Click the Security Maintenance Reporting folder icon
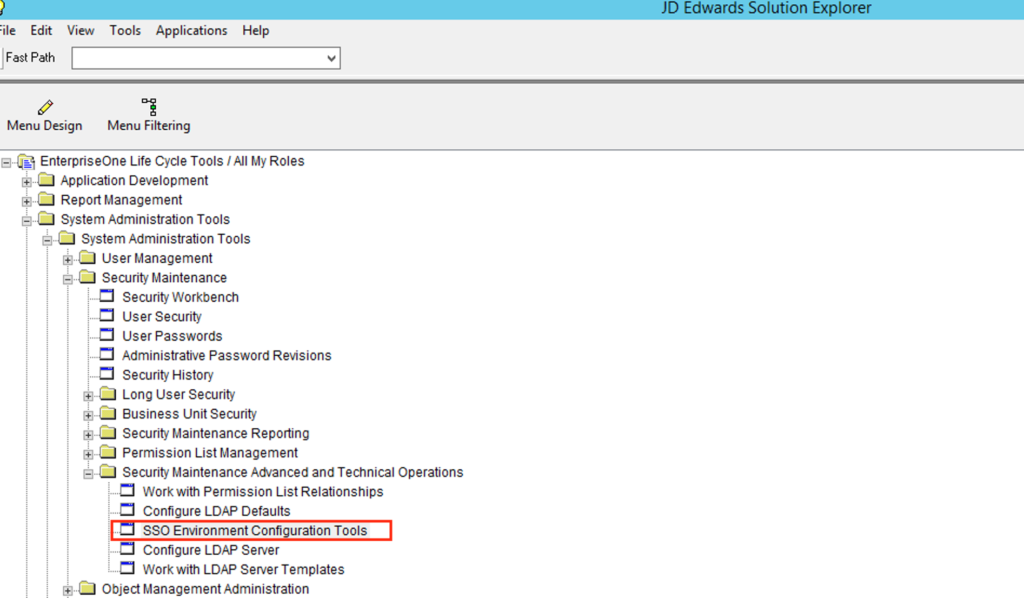This screenshot has height=598, width=1024. click(108, 433)
